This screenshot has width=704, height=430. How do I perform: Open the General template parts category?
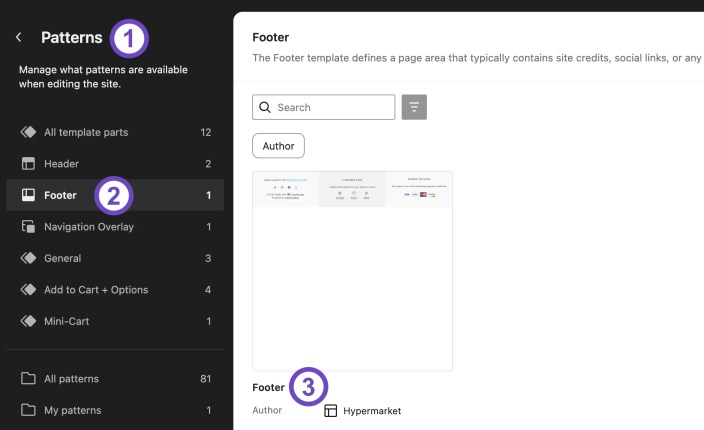tap(115, 258)
